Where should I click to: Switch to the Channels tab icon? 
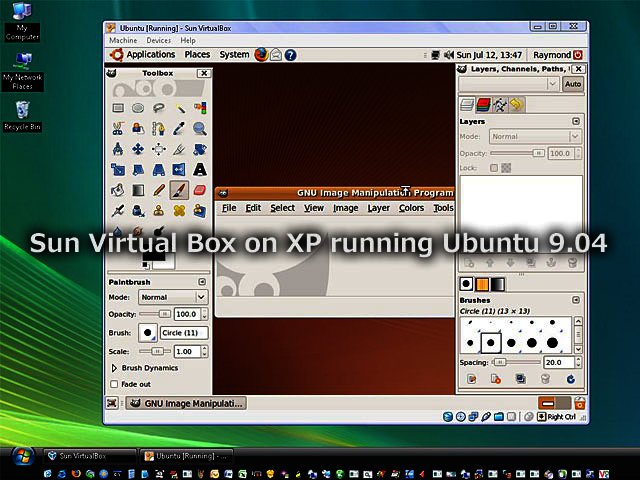(483, 104)
